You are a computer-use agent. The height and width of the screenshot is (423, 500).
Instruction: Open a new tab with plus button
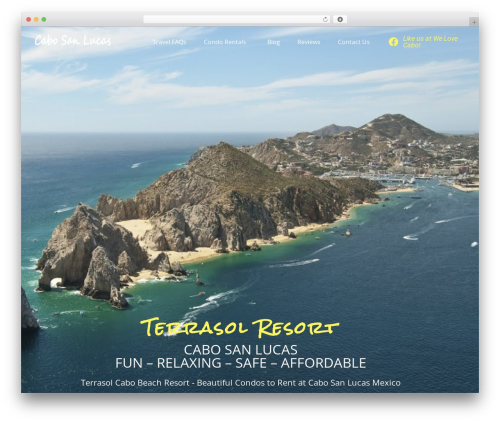click(474, 22)
